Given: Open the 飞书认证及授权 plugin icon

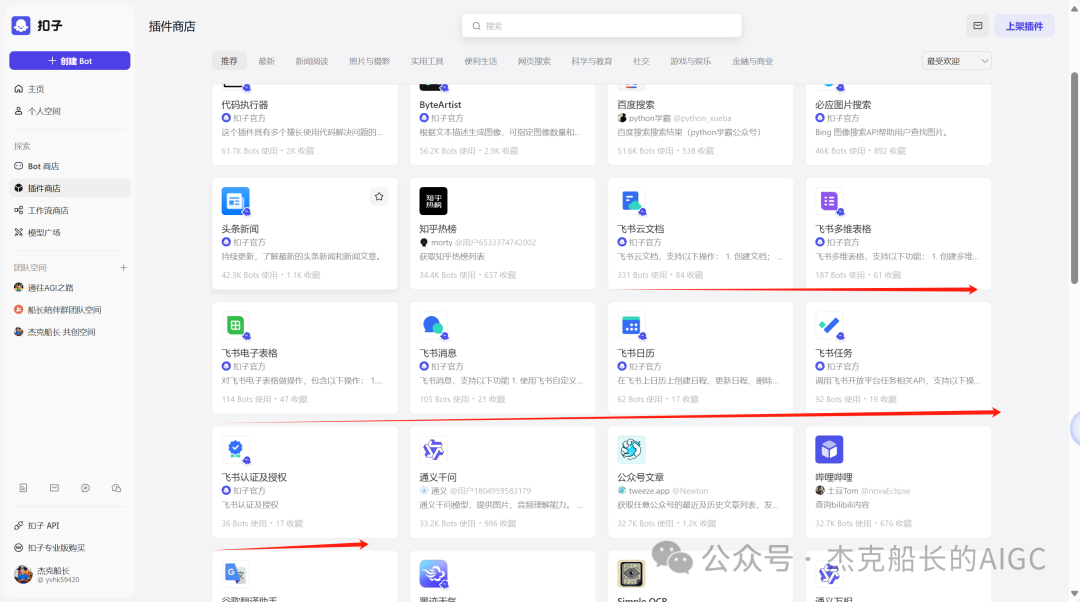Looking at the screenshot, I should coord(236,450).
